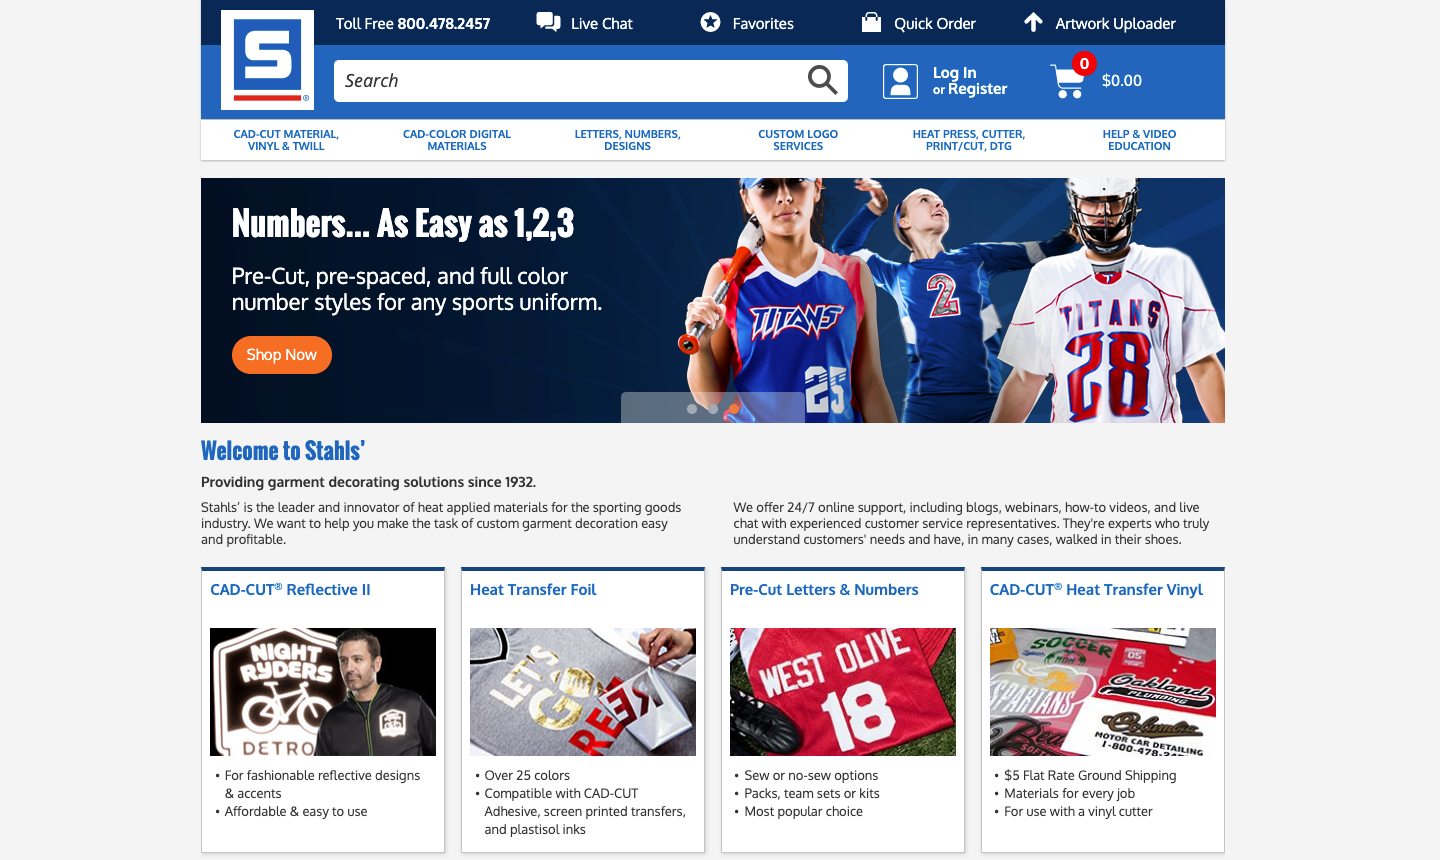1440x860 pixels.
Task: Expand Heat Press, Cutter, Print/Cut, DTG menu
Action: click(968, 140)
